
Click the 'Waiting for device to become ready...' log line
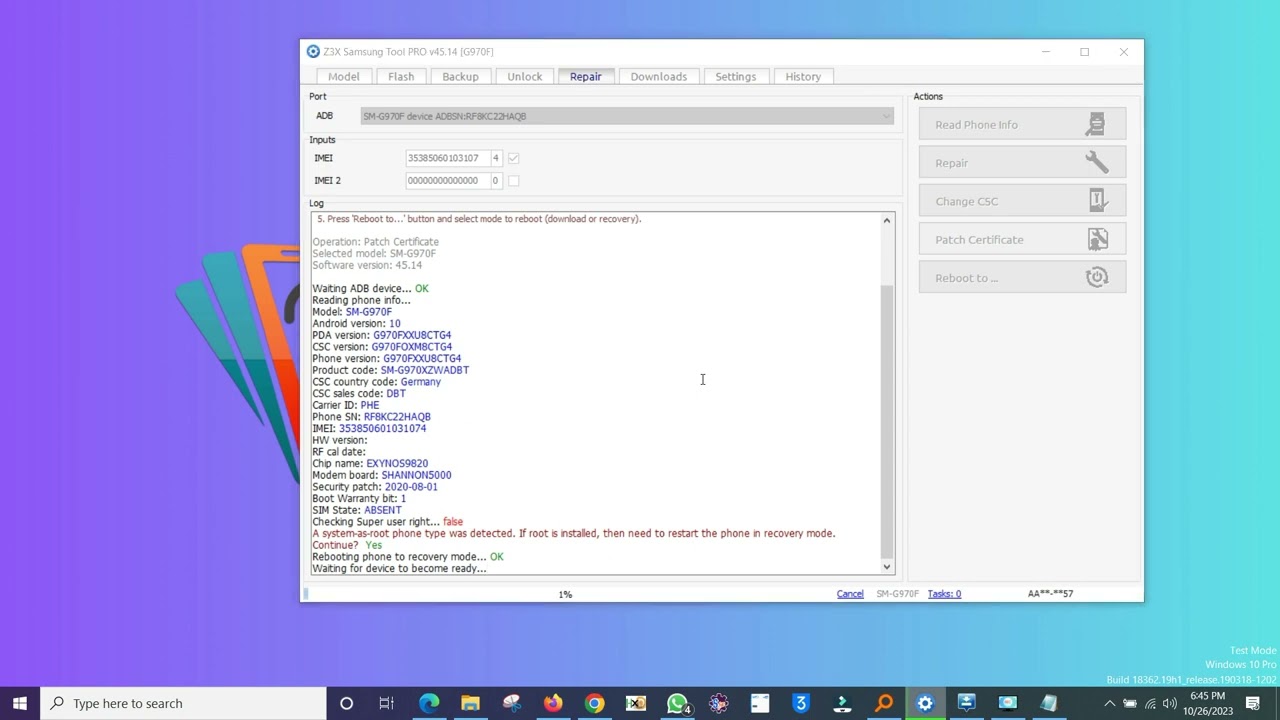coord(399,569)
